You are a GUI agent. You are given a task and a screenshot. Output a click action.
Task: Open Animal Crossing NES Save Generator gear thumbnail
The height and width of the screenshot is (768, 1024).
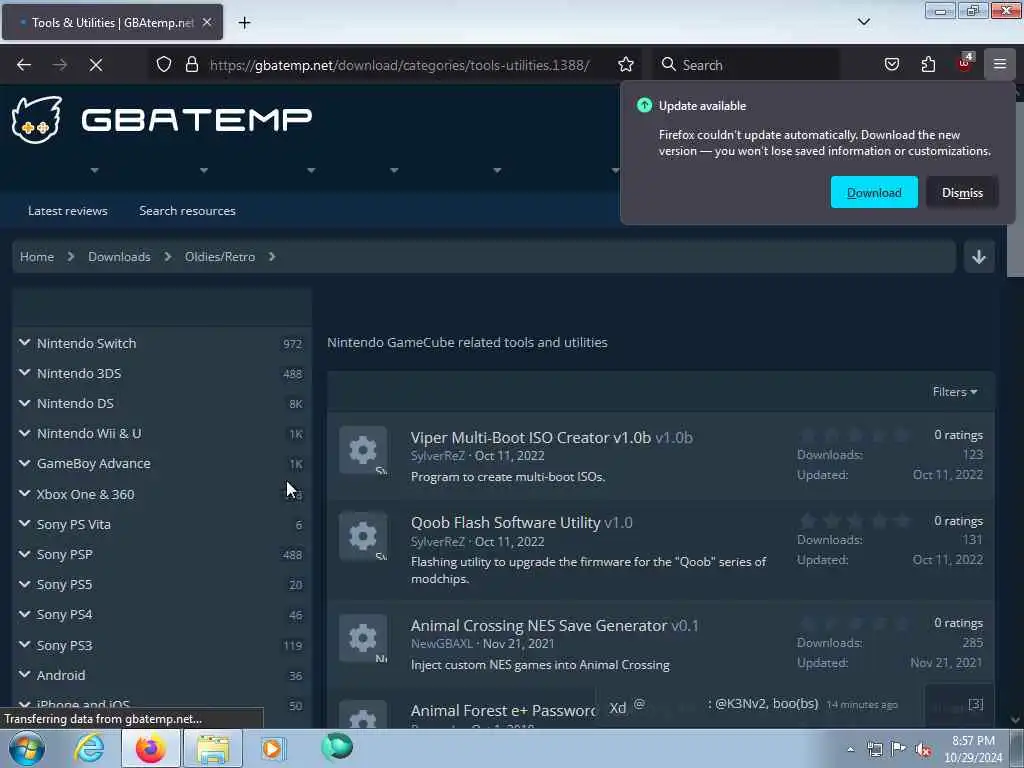363,638
